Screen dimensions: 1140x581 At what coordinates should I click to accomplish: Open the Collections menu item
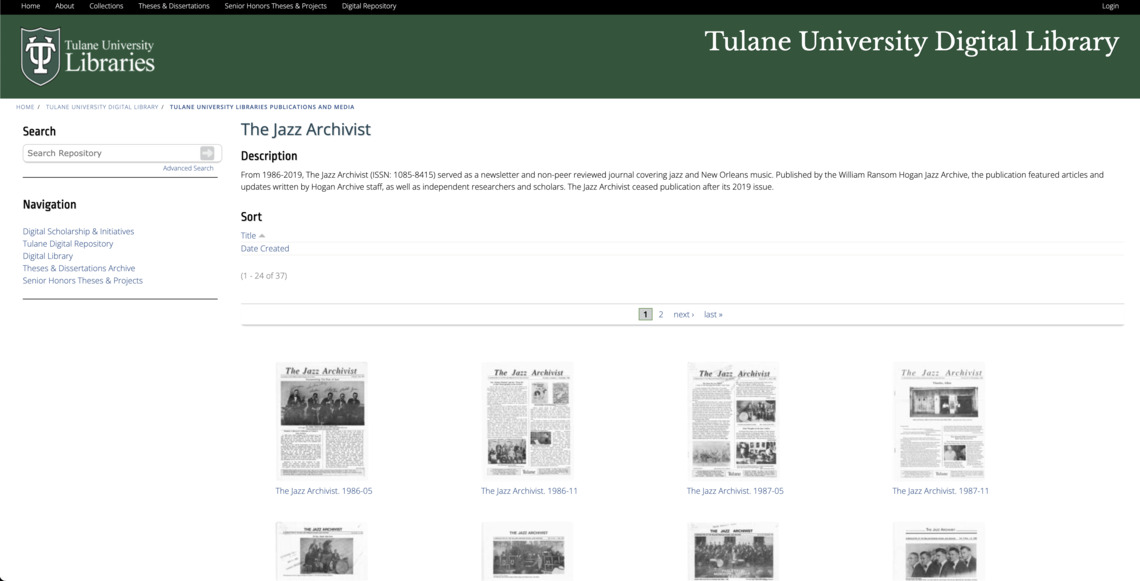click(x=106, y=6)
